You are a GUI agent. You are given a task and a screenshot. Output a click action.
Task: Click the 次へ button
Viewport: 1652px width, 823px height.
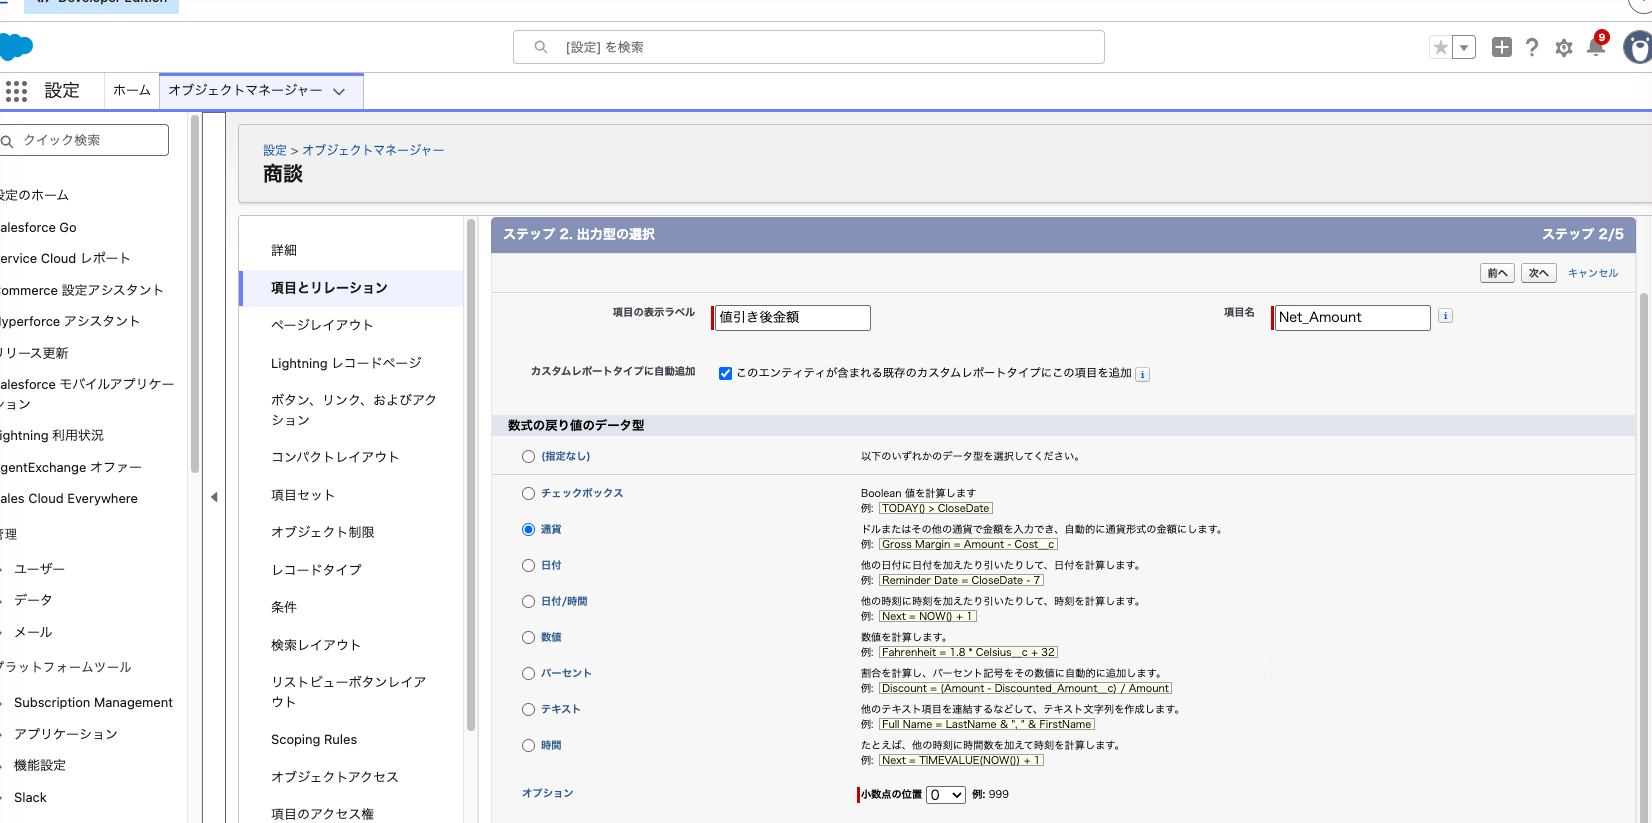1538,273
